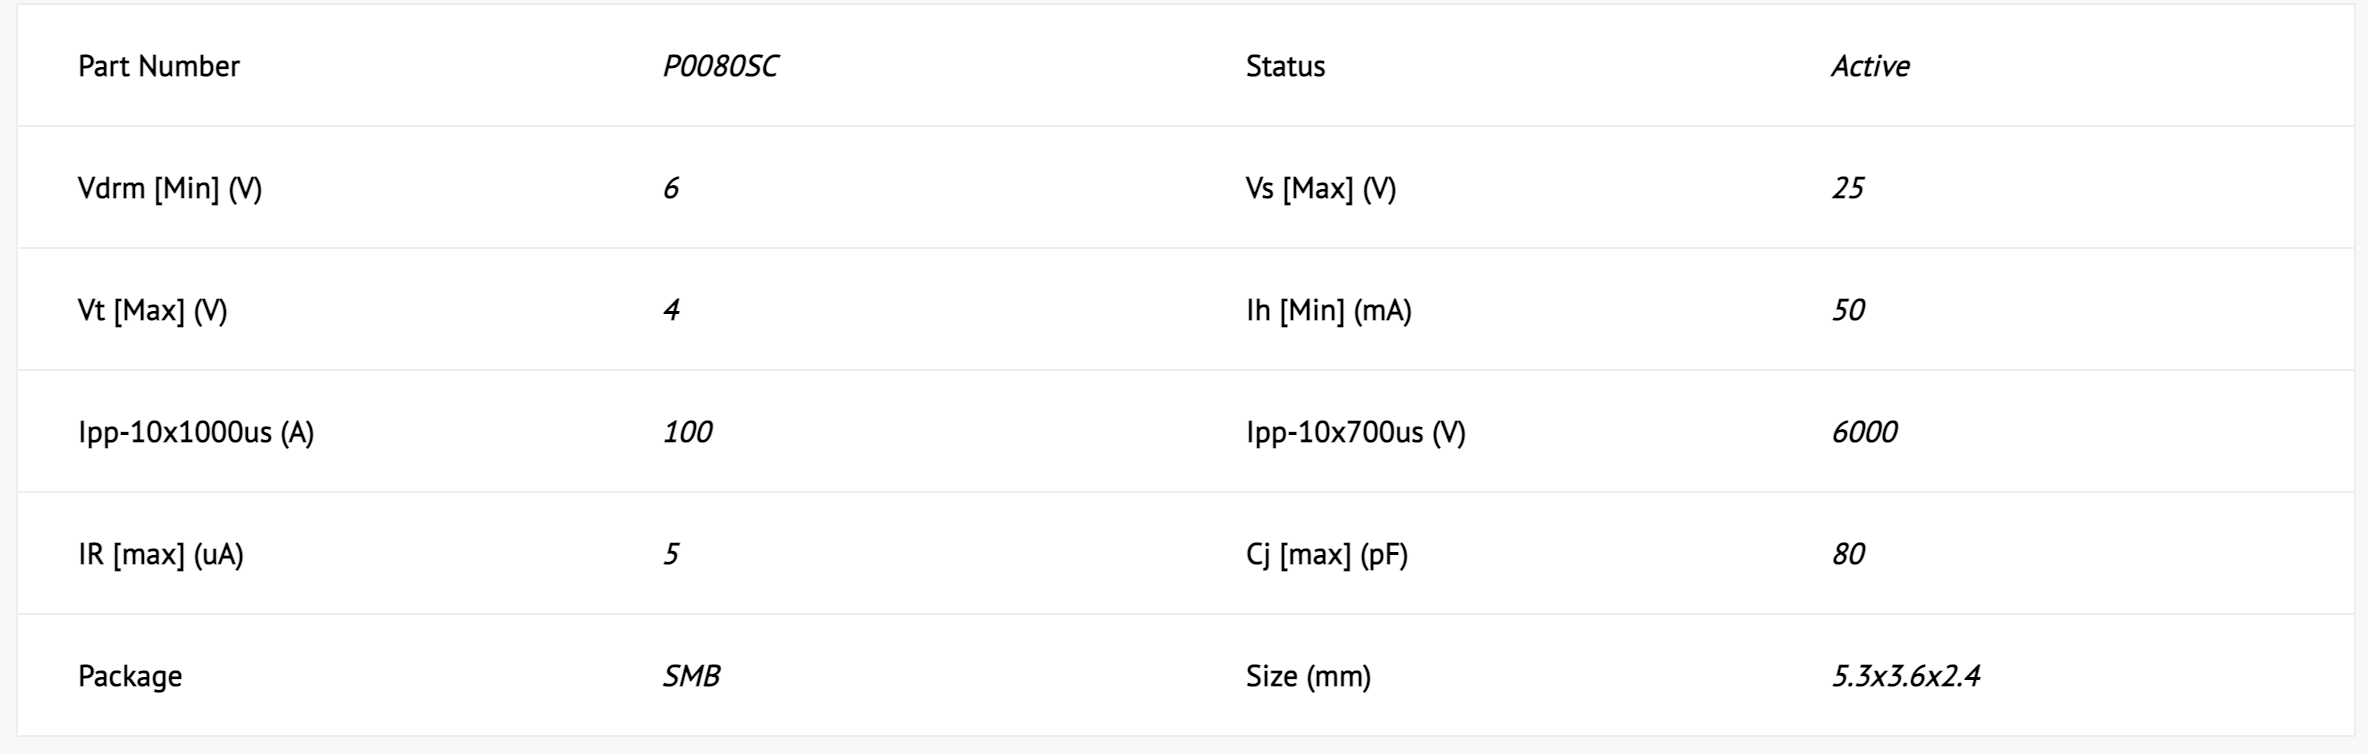Click the Vdrm [Min] (V) label
This screenshot has height=754, width=2368.
pos(170,188)
